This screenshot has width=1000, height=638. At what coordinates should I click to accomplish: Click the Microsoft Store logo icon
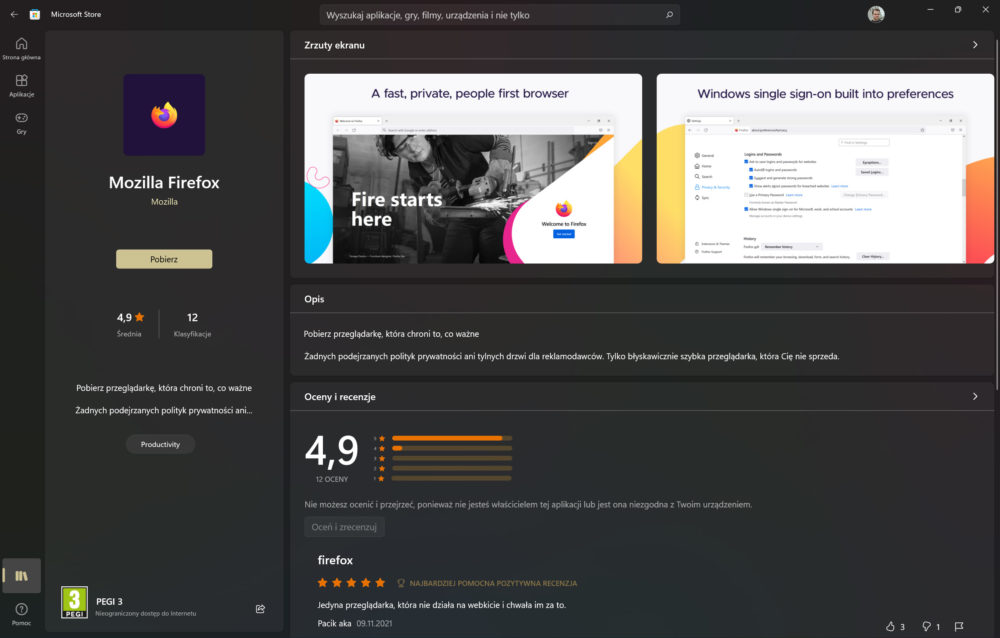pos(35,14)
